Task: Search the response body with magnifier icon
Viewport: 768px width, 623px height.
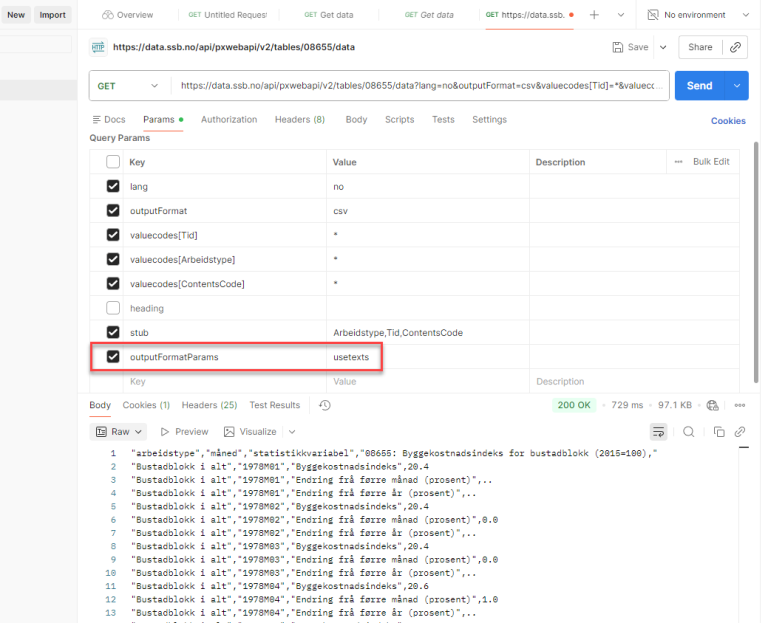Action: [x=689, y=432]
